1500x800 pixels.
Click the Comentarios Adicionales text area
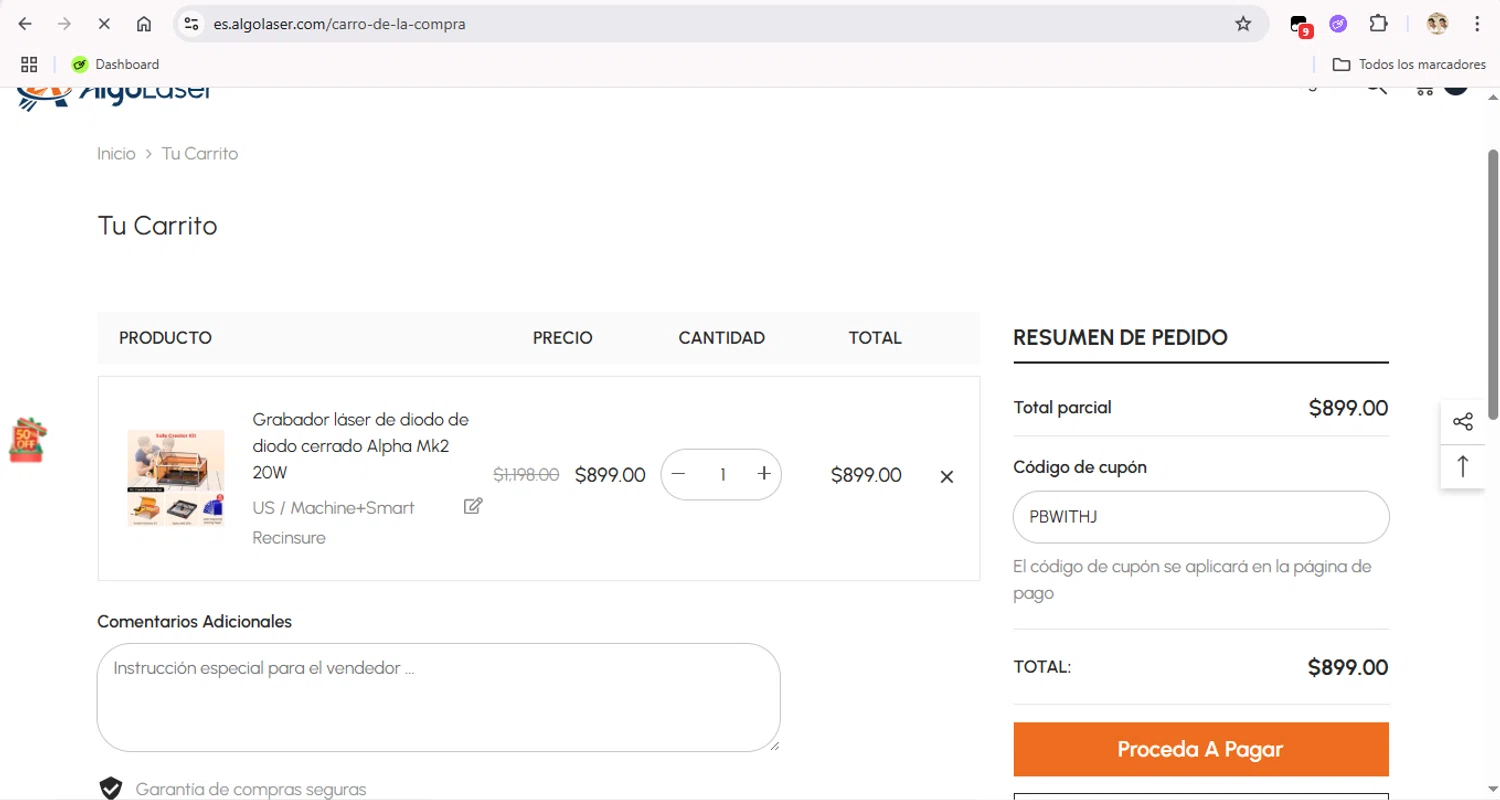[x=438, y=697]
